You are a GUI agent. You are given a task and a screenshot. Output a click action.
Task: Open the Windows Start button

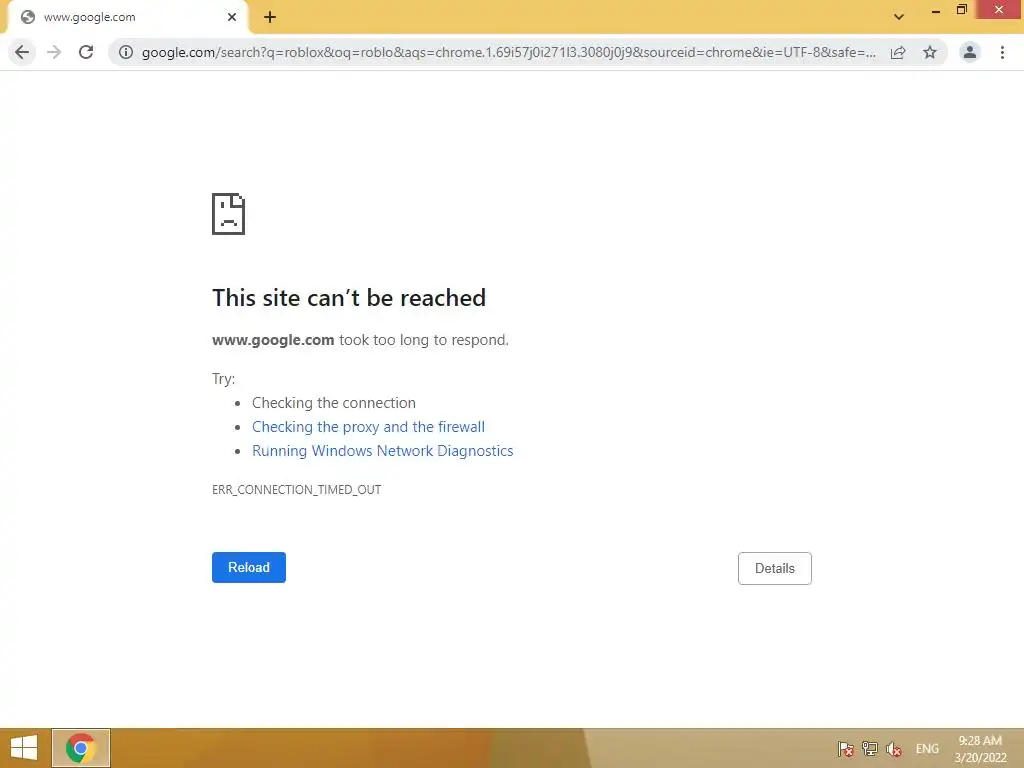click(24, 748)
